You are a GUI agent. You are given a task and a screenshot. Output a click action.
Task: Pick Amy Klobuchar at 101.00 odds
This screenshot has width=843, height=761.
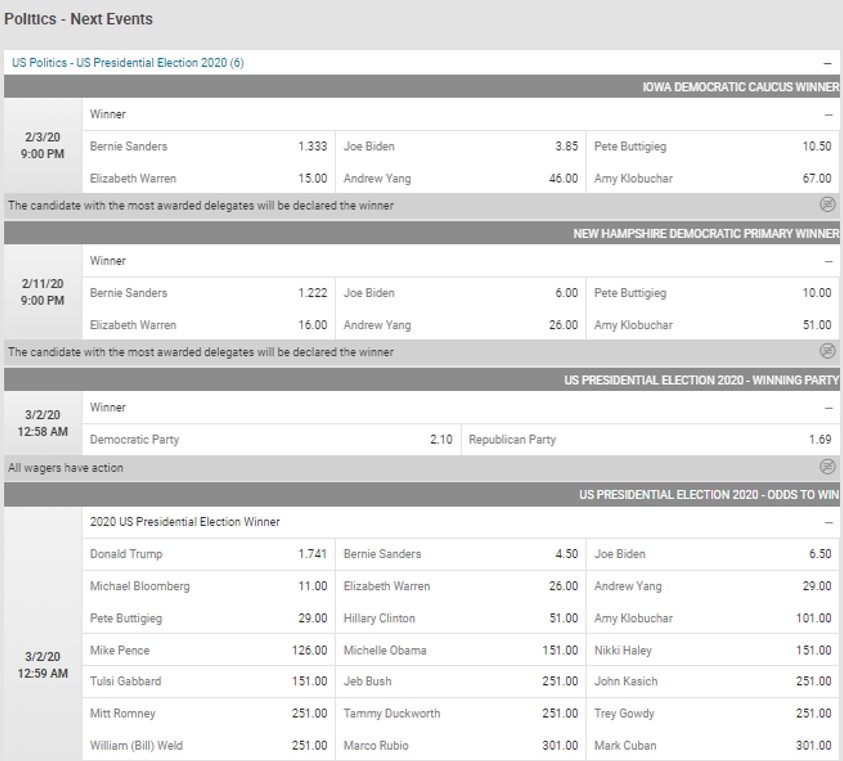[713, 618]
